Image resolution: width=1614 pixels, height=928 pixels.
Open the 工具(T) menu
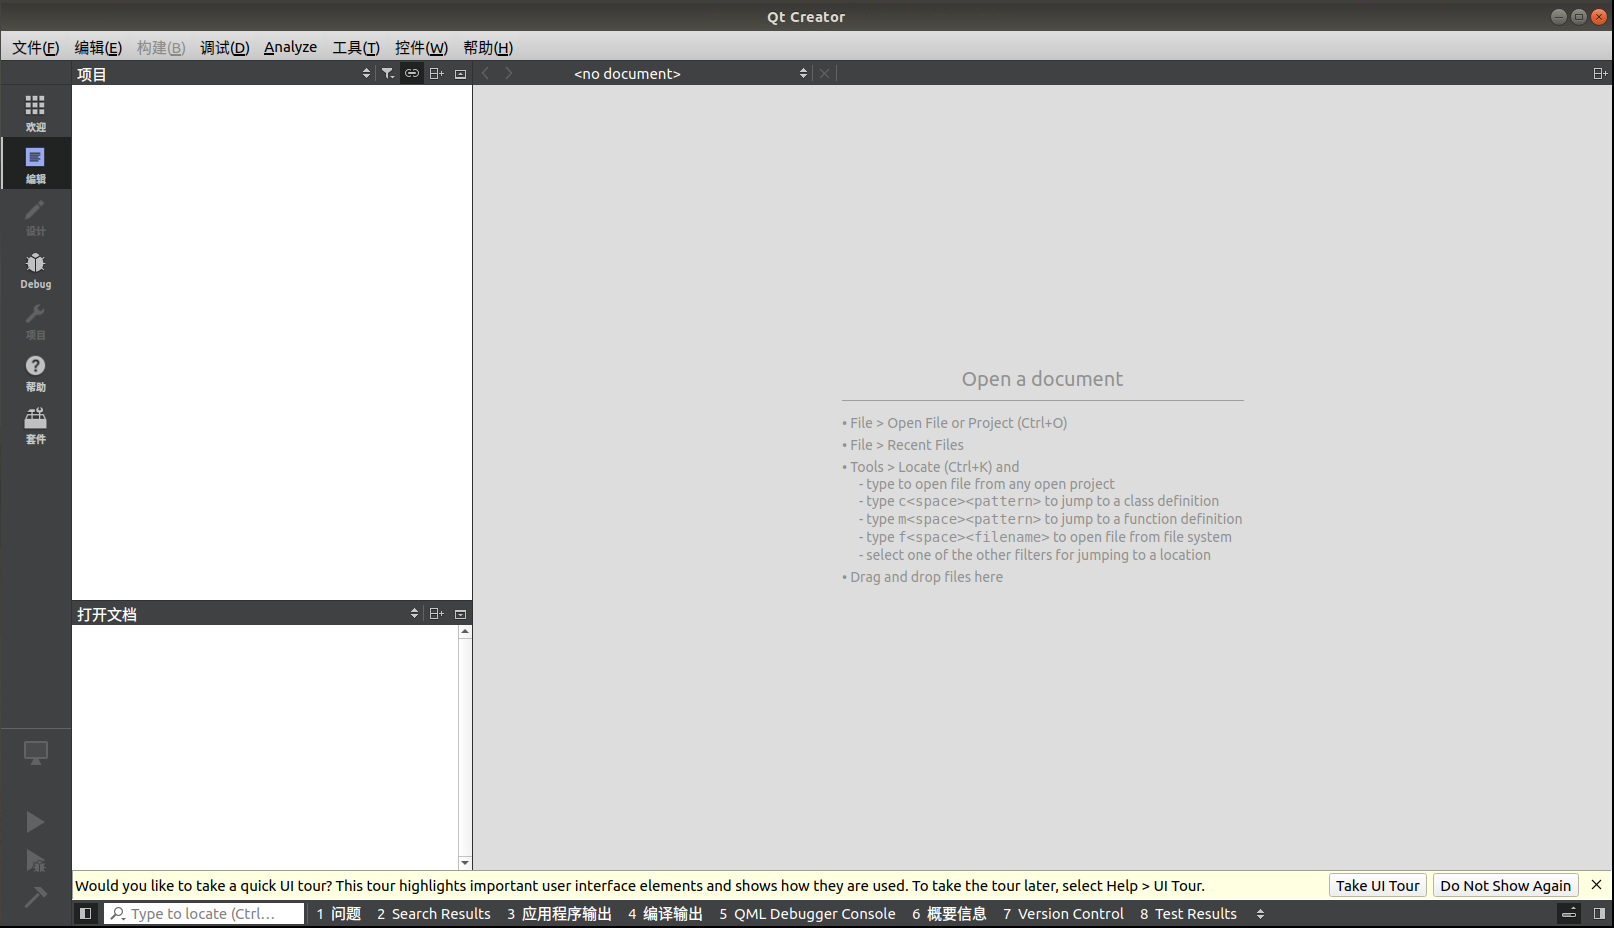click(x=355, y=47)
